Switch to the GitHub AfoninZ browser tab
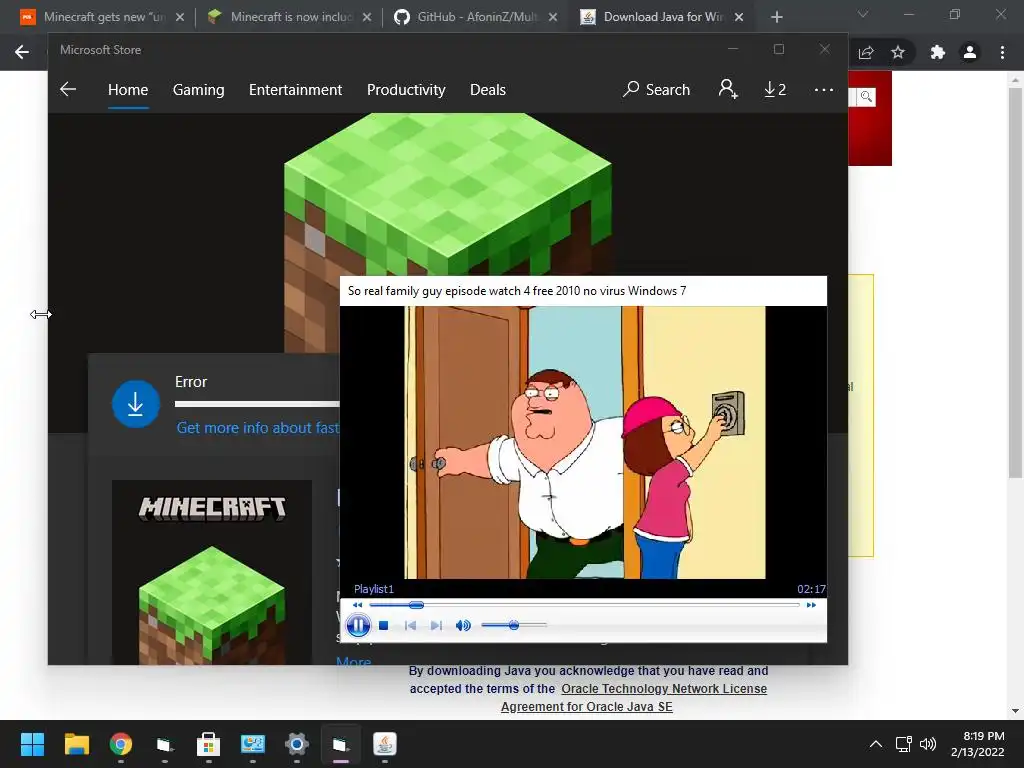This screenshot has width=1024, height=768. [477, 17]
